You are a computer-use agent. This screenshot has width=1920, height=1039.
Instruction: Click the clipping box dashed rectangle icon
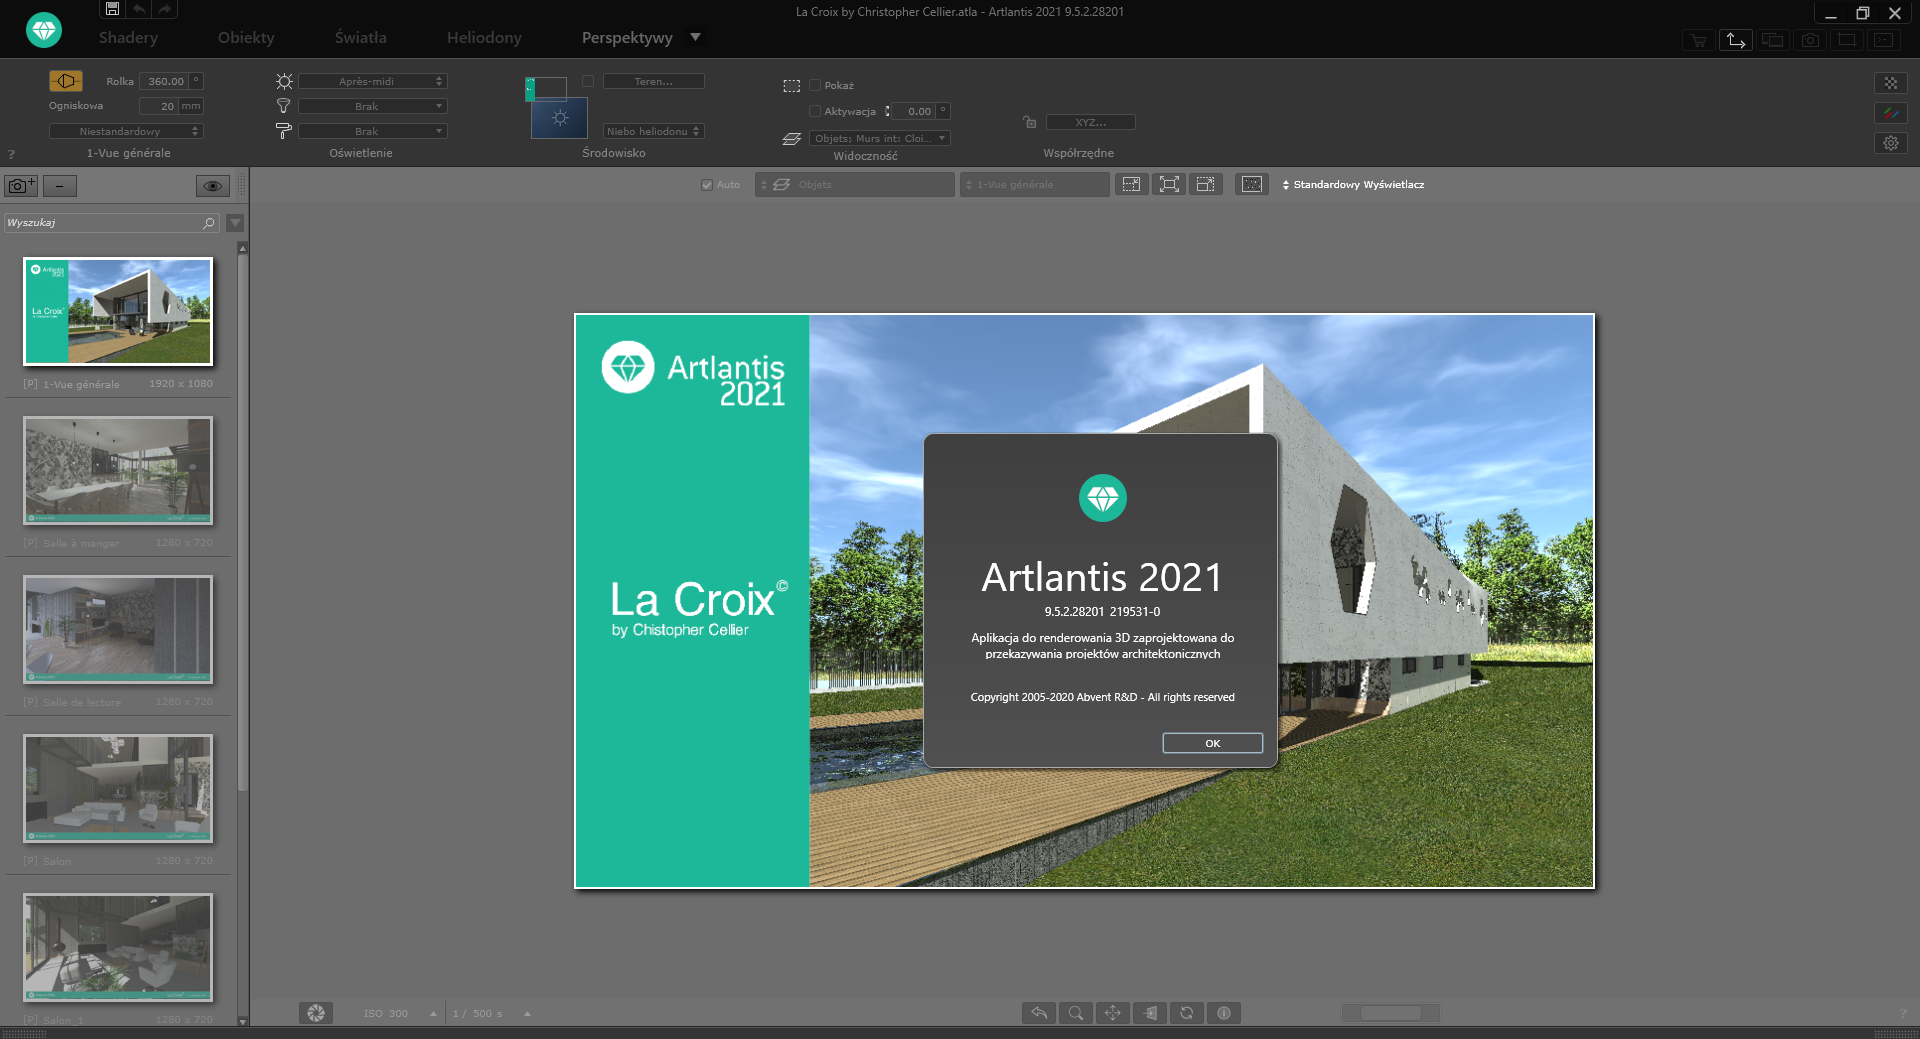click(x=792, y=86)
